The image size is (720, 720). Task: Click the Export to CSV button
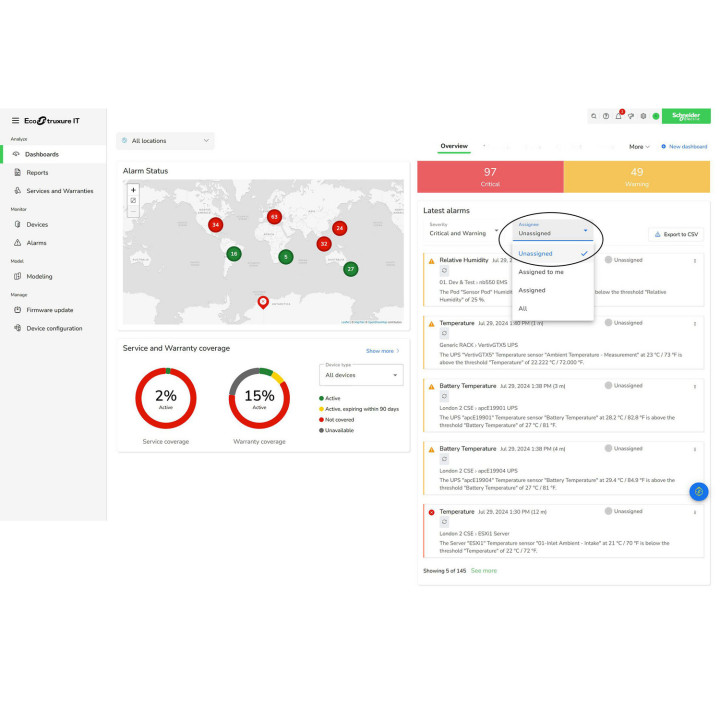click(676, 234)
